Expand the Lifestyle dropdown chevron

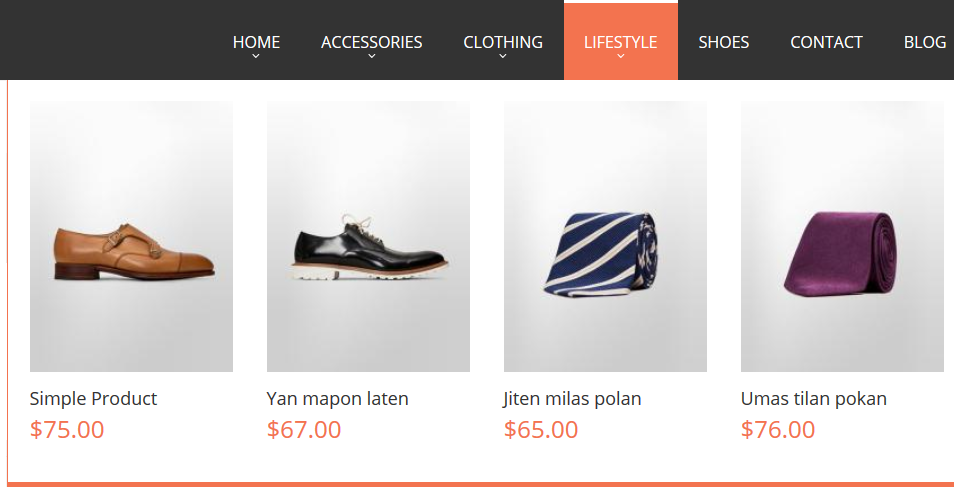pos(621,57)
